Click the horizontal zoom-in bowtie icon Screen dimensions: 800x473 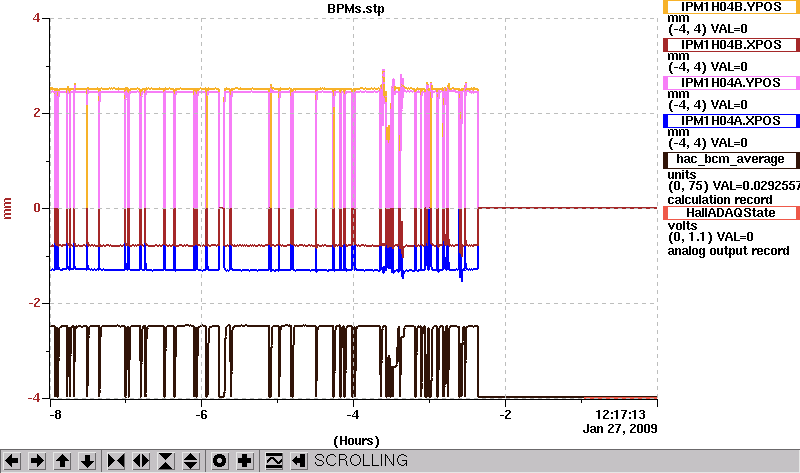tap(116, 461)
